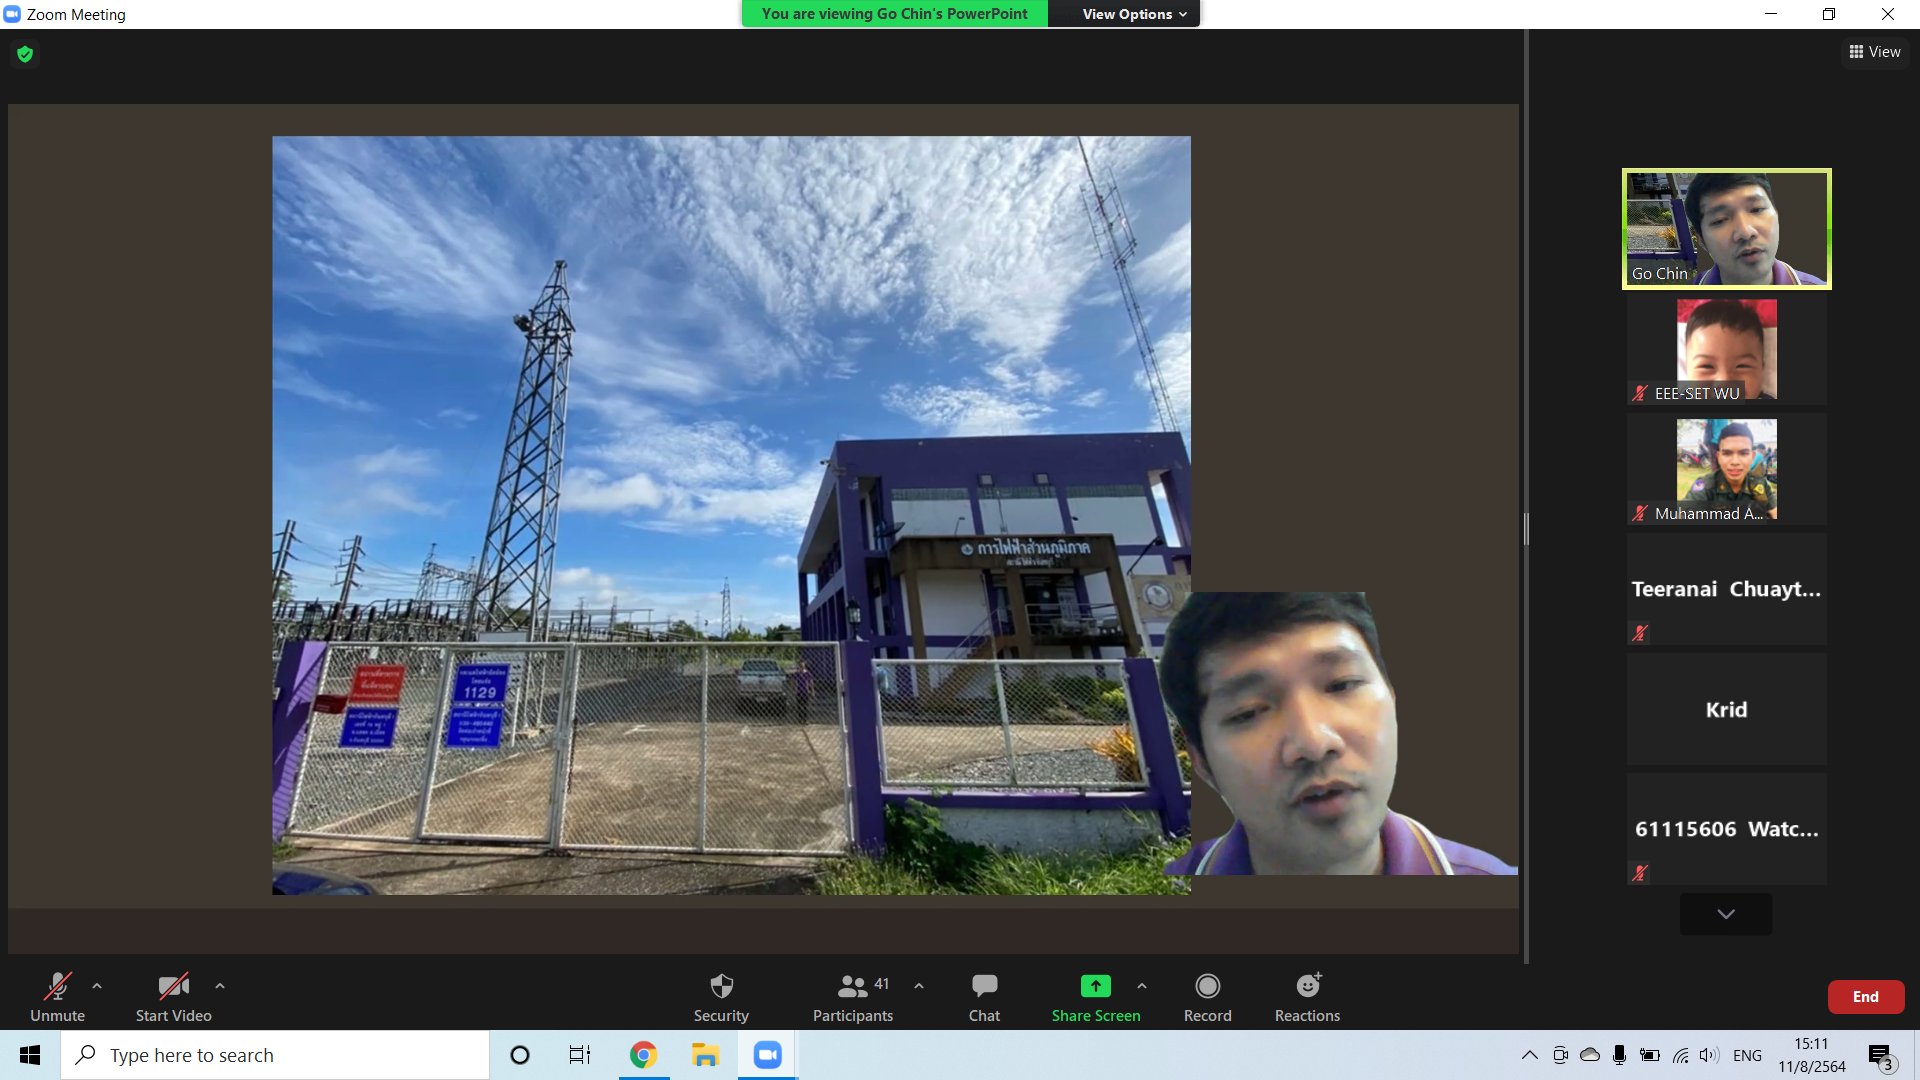Switch layout with the View button
The height and width of the screenshot is (1080, 1920).
click(x=1875, y=52)
